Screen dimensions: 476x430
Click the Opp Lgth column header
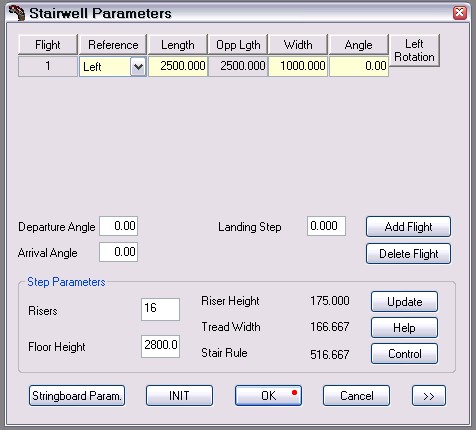pyautogui.click(x=238, y=44)
